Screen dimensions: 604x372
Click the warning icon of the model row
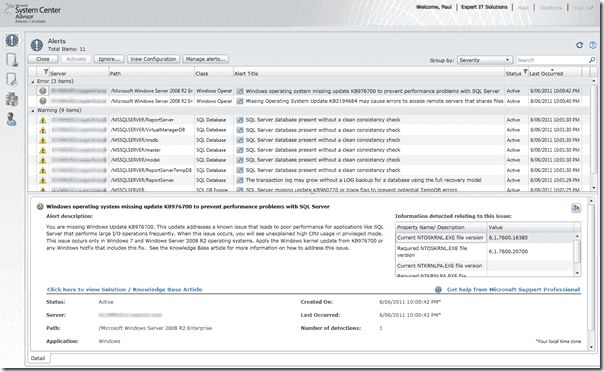43,160
